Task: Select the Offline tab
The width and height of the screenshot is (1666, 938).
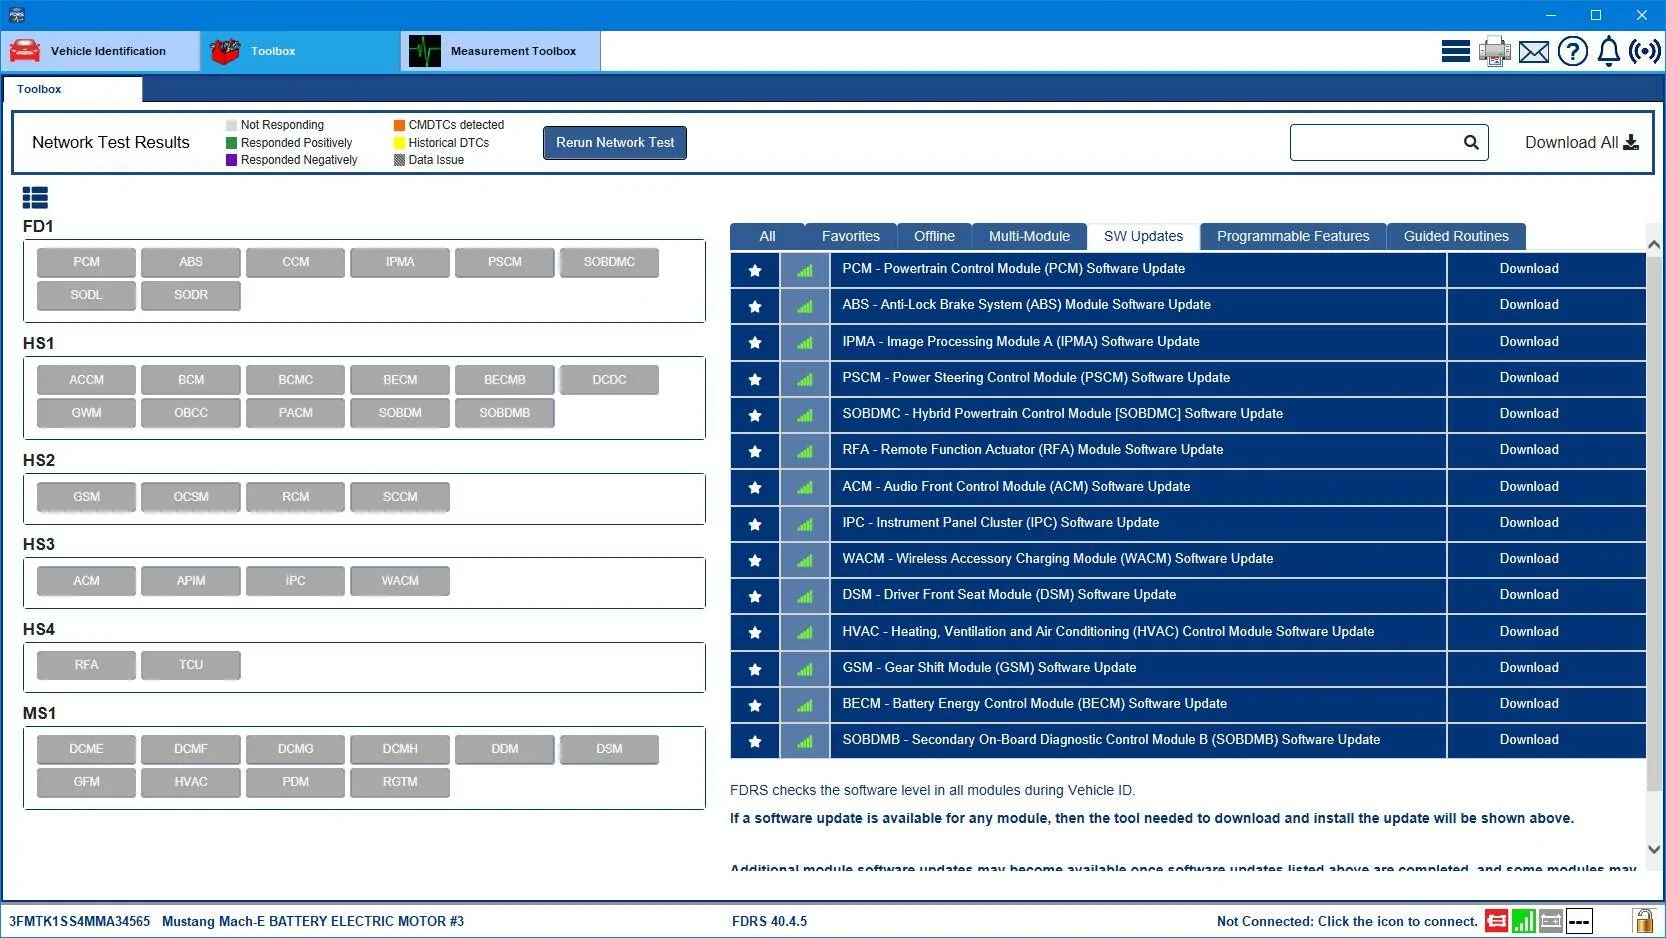Action: pyautogui.click(x=934, y=236)
